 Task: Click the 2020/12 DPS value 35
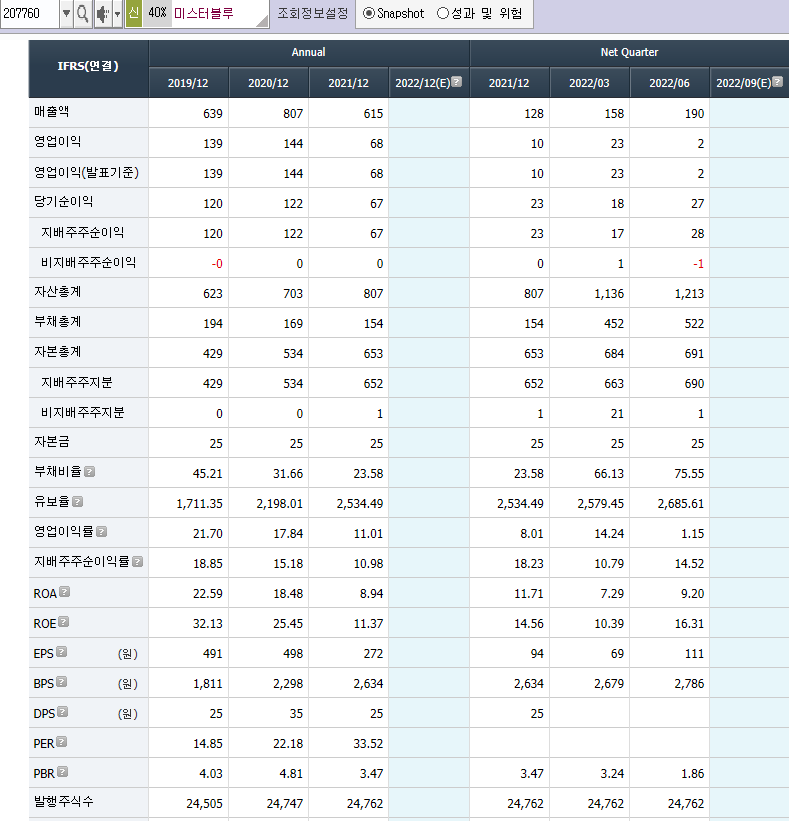(x=296, y=714)
